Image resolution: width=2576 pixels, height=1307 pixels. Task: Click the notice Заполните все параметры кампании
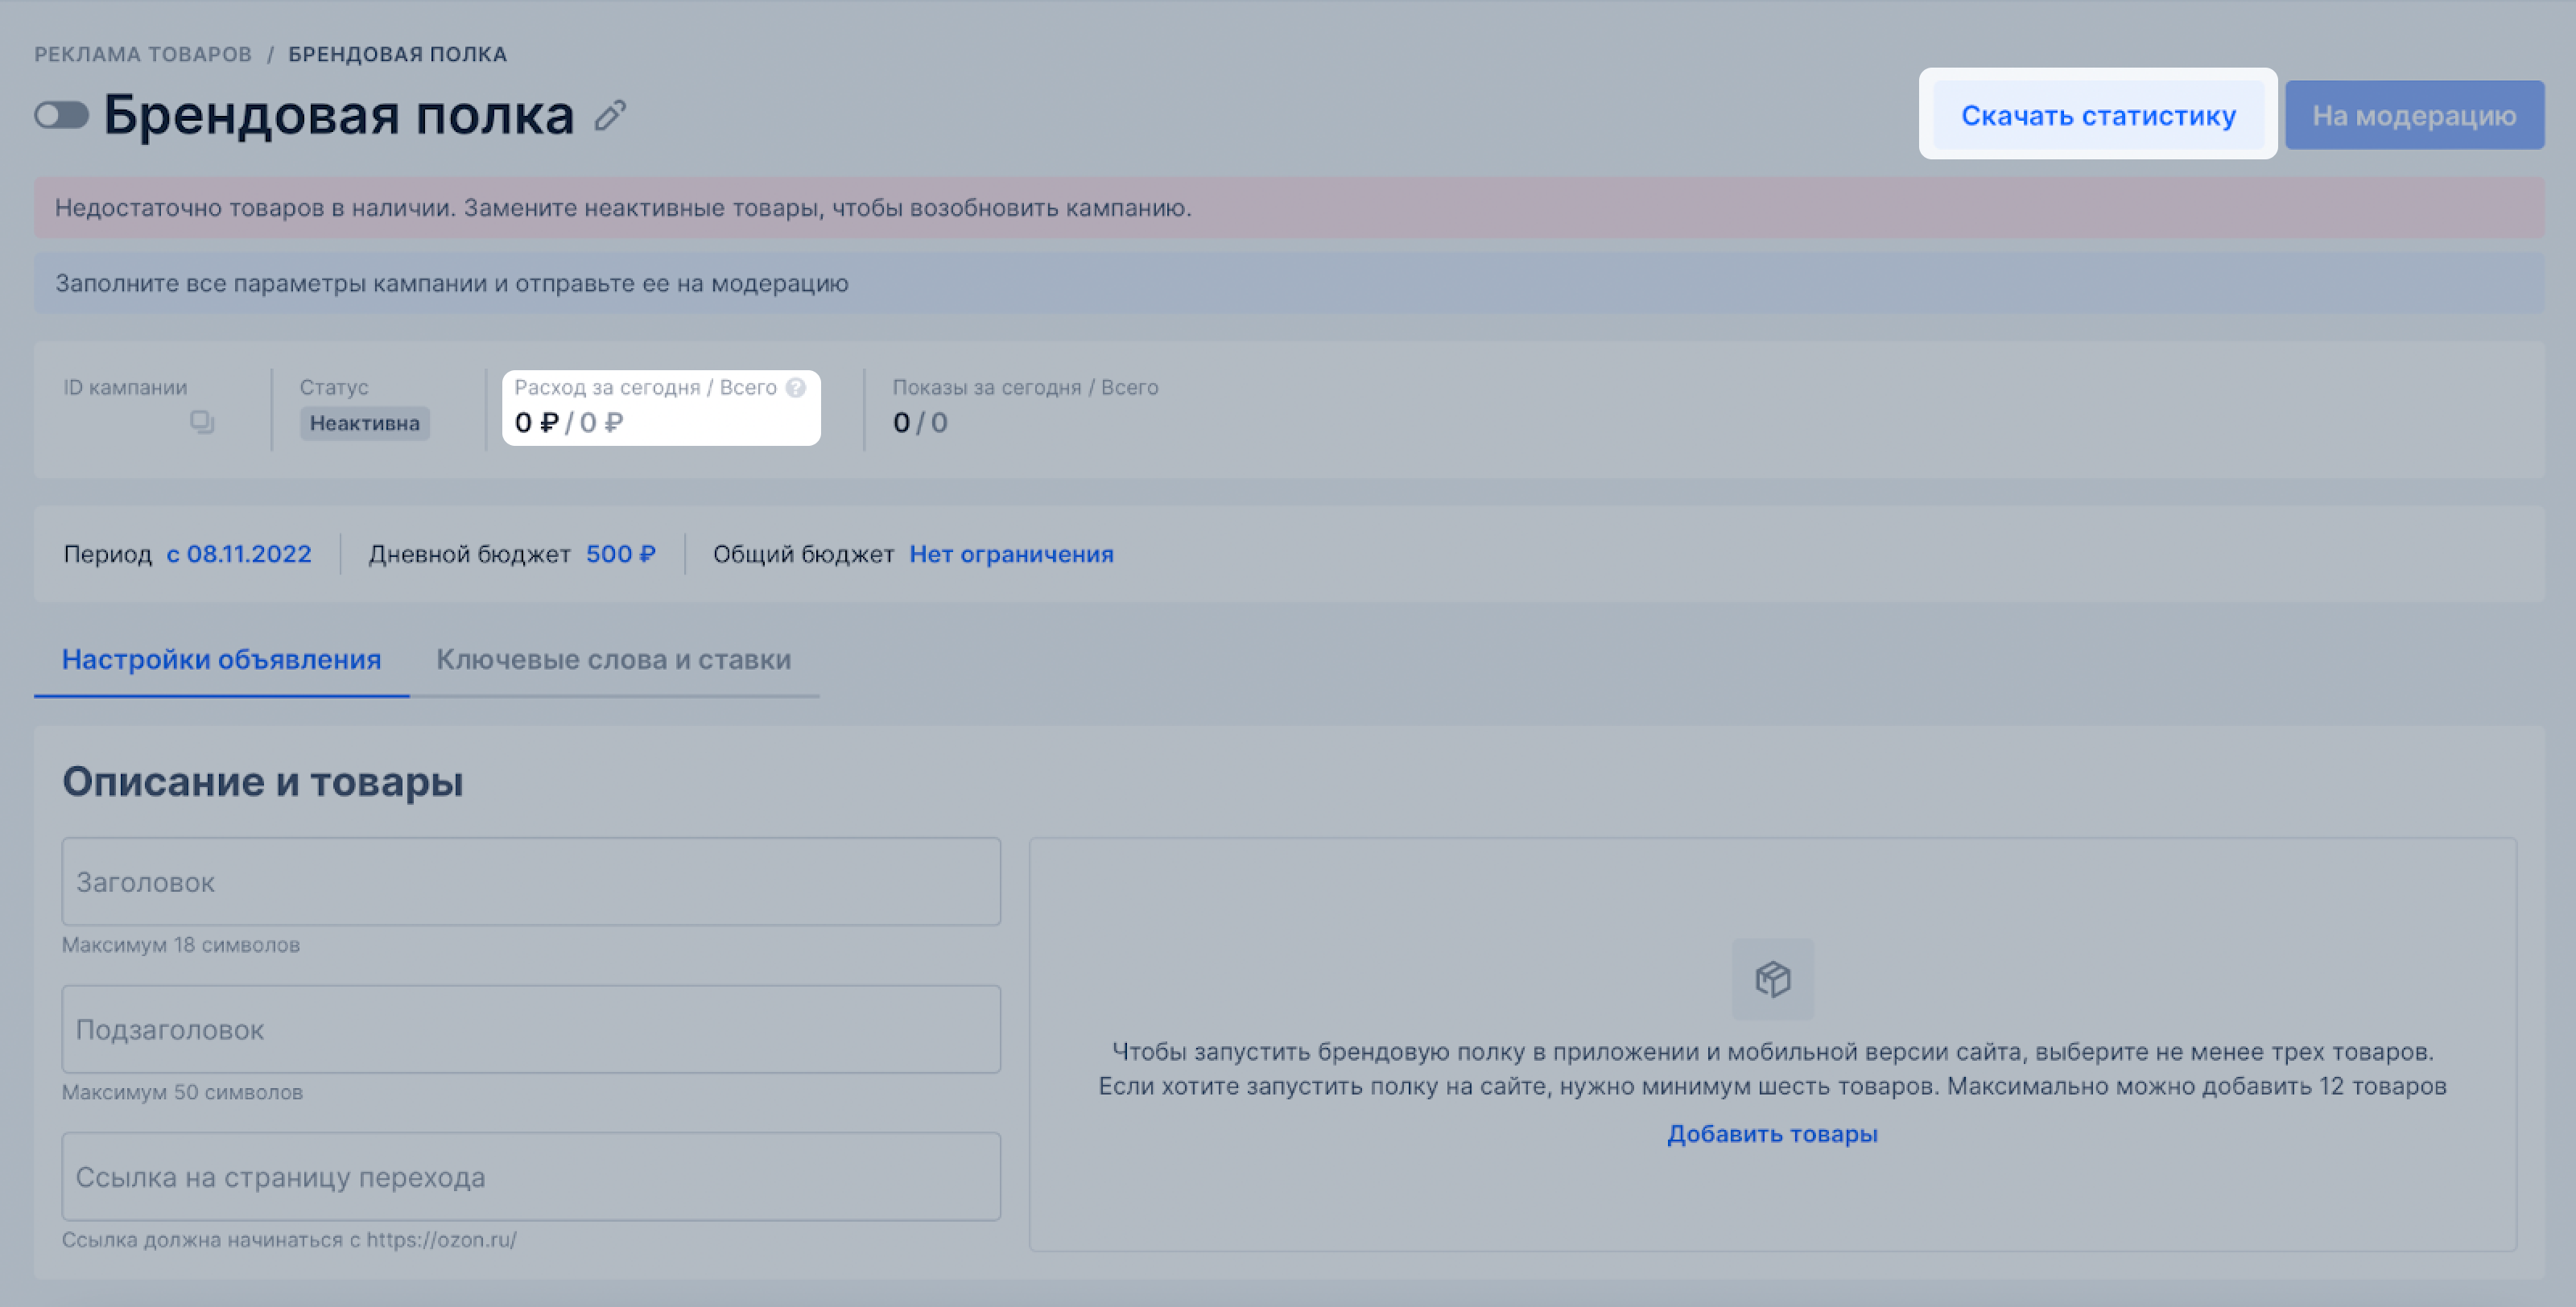click(x=1289, y=283)
